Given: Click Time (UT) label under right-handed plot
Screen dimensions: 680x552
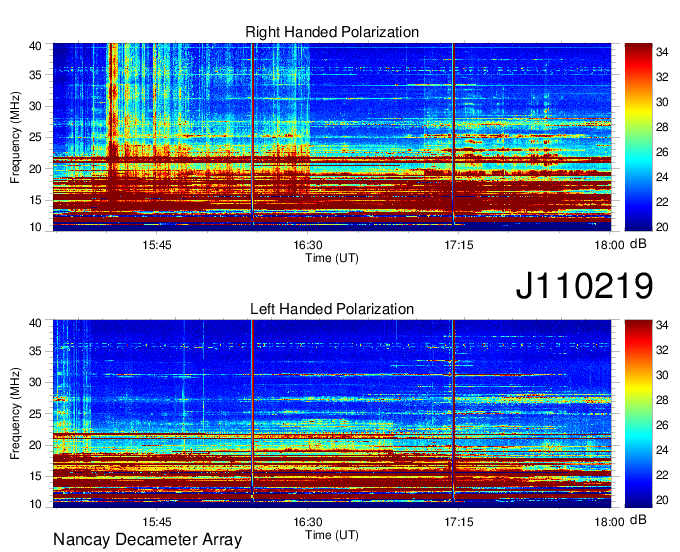Looking at the screenshot, I should point(332,258).
